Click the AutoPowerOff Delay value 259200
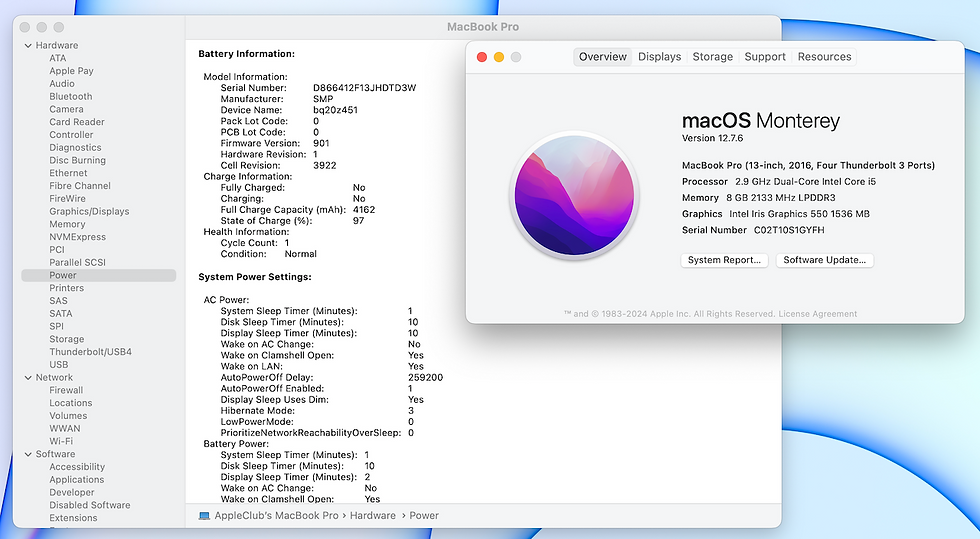The image size is (980, 539). coord(426,378)
